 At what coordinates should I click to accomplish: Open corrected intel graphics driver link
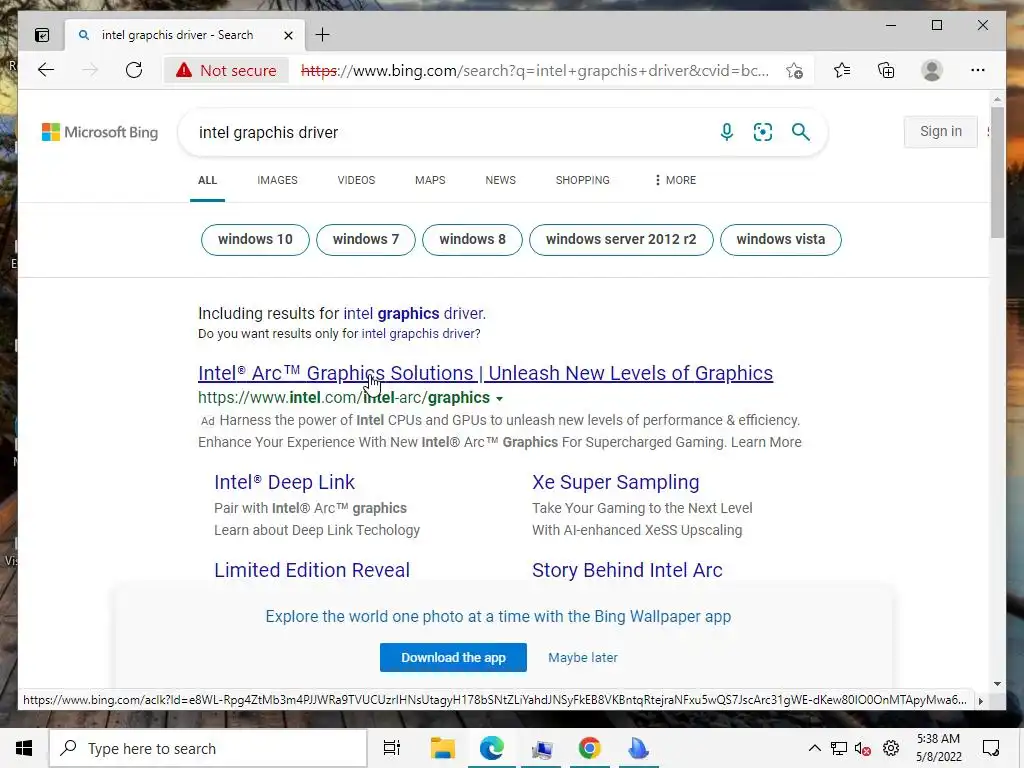point(414,313)
